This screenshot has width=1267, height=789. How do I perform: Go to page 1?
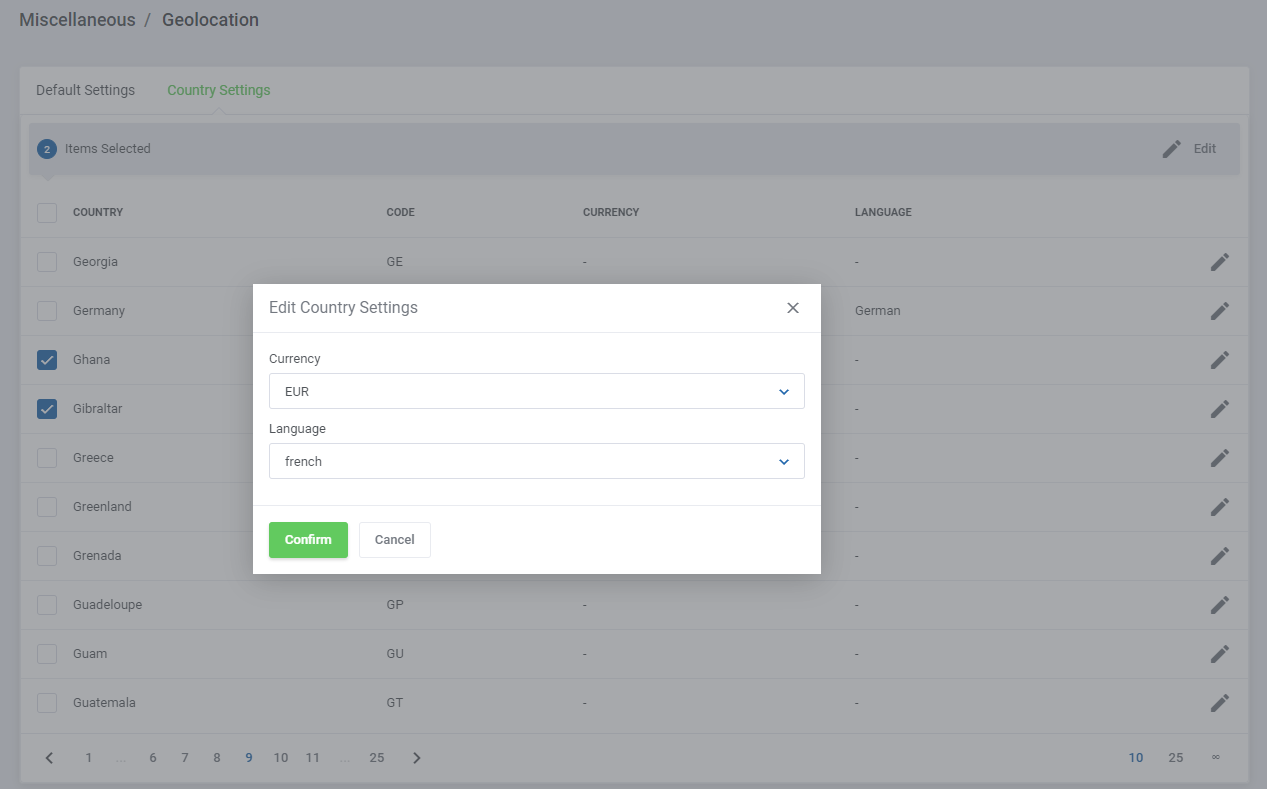88,758
